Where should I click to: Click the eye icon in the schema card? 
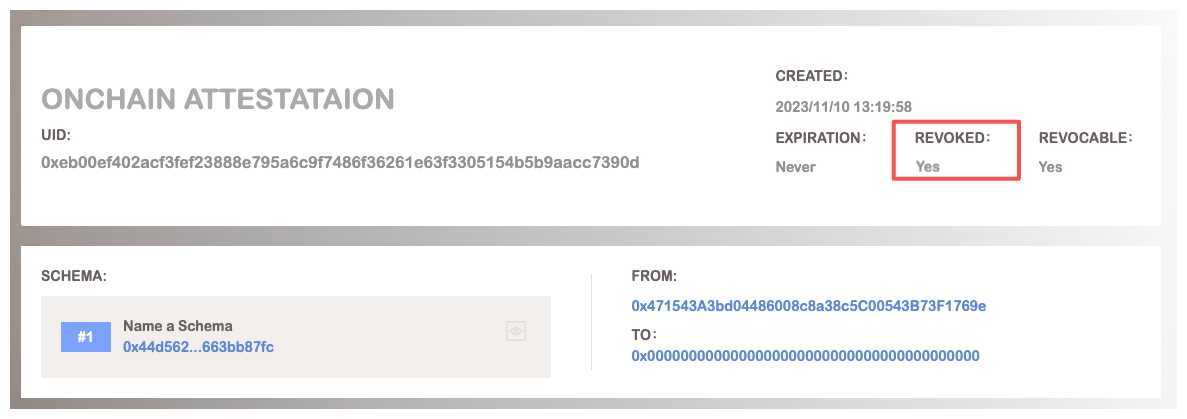[x=516, y=331]
